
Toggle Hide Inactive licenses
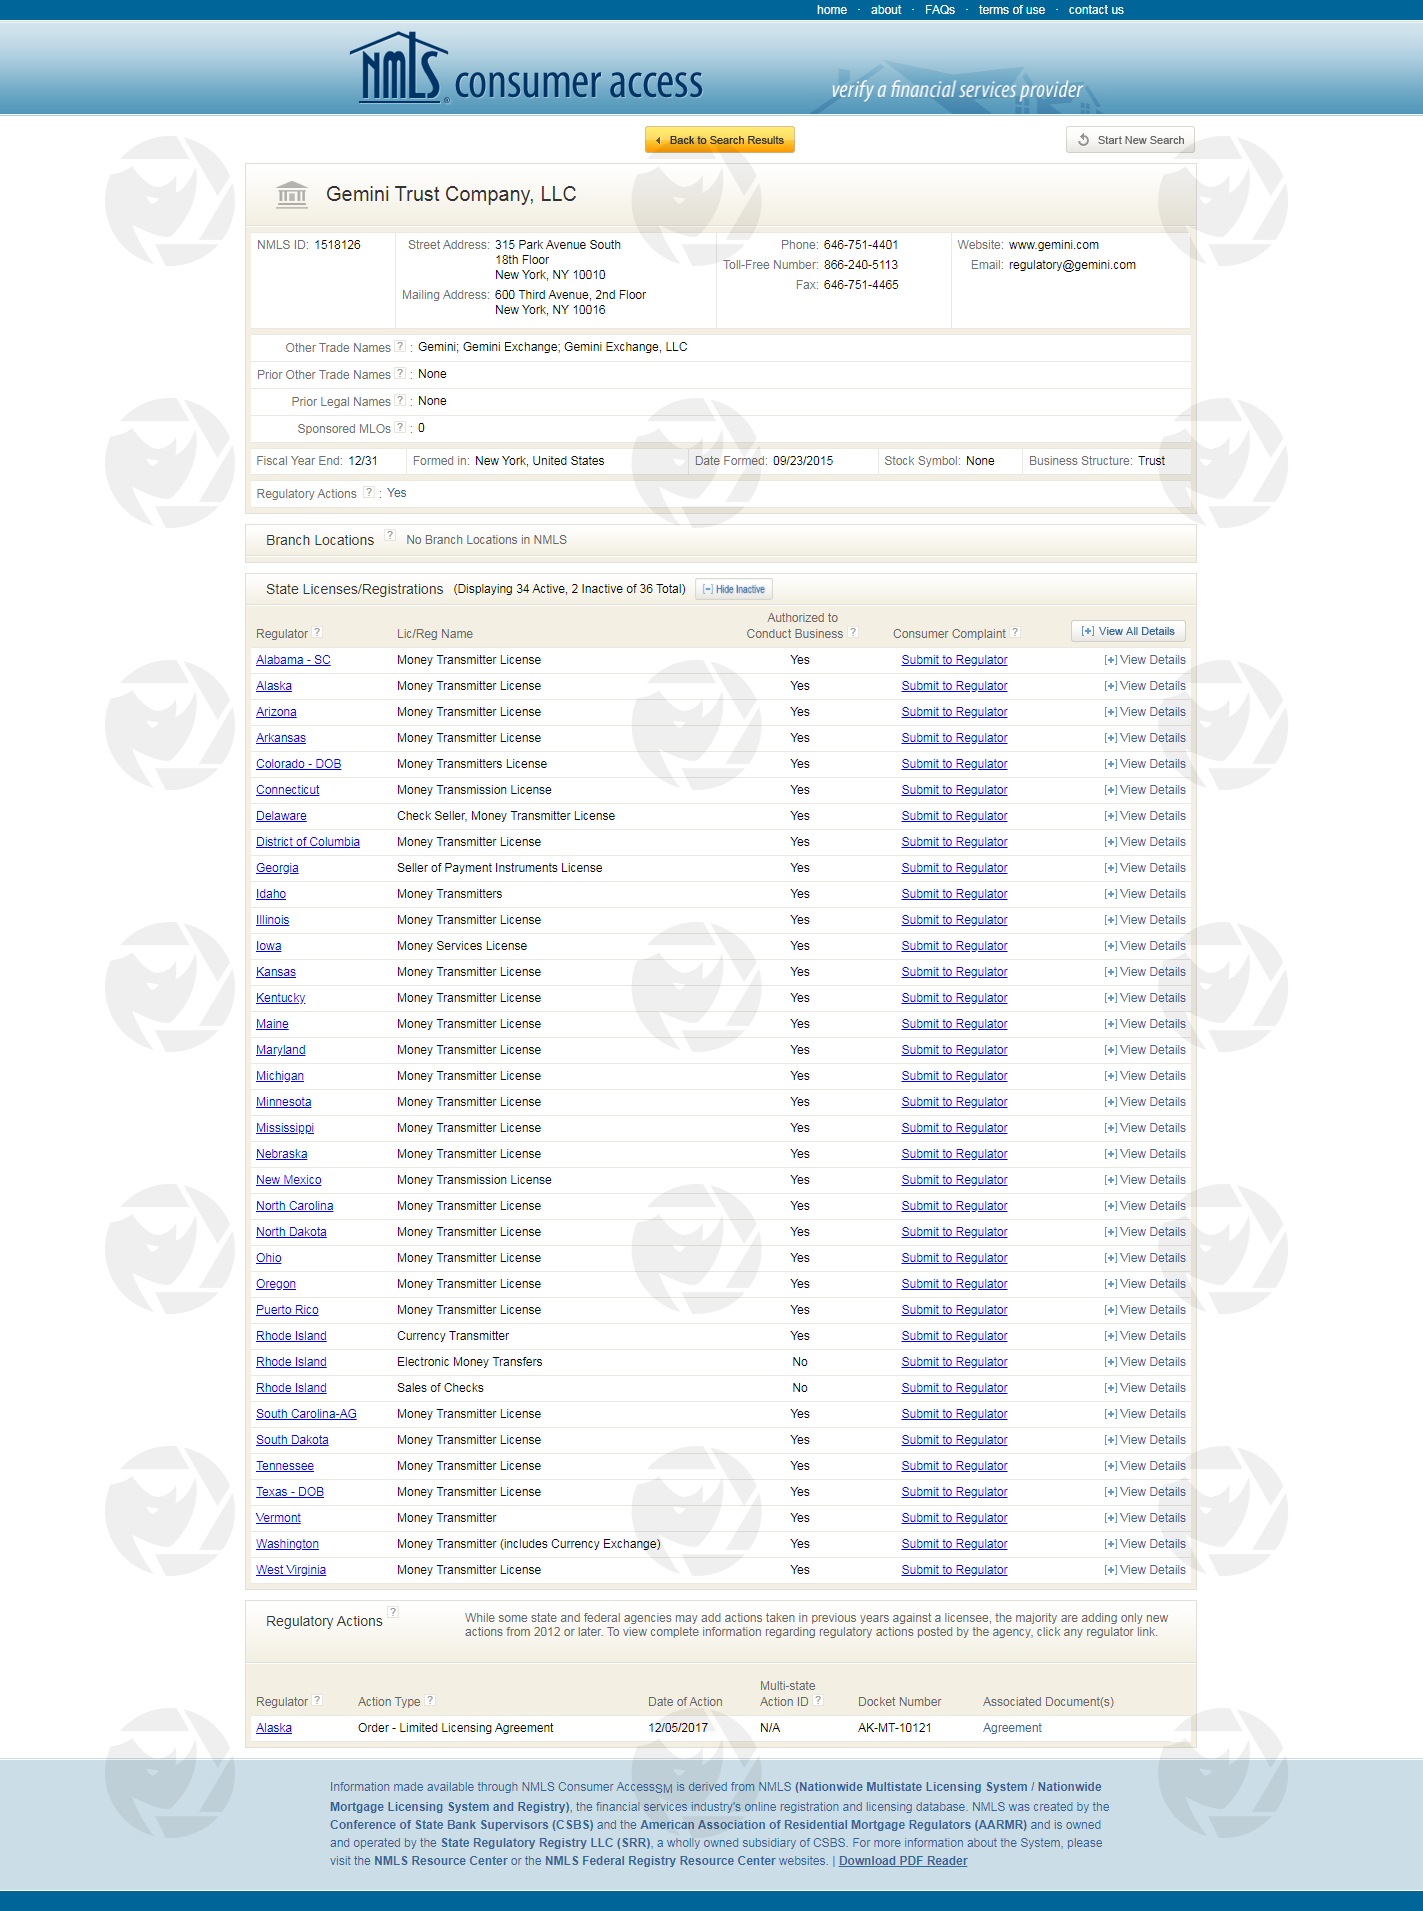[734, 589]
